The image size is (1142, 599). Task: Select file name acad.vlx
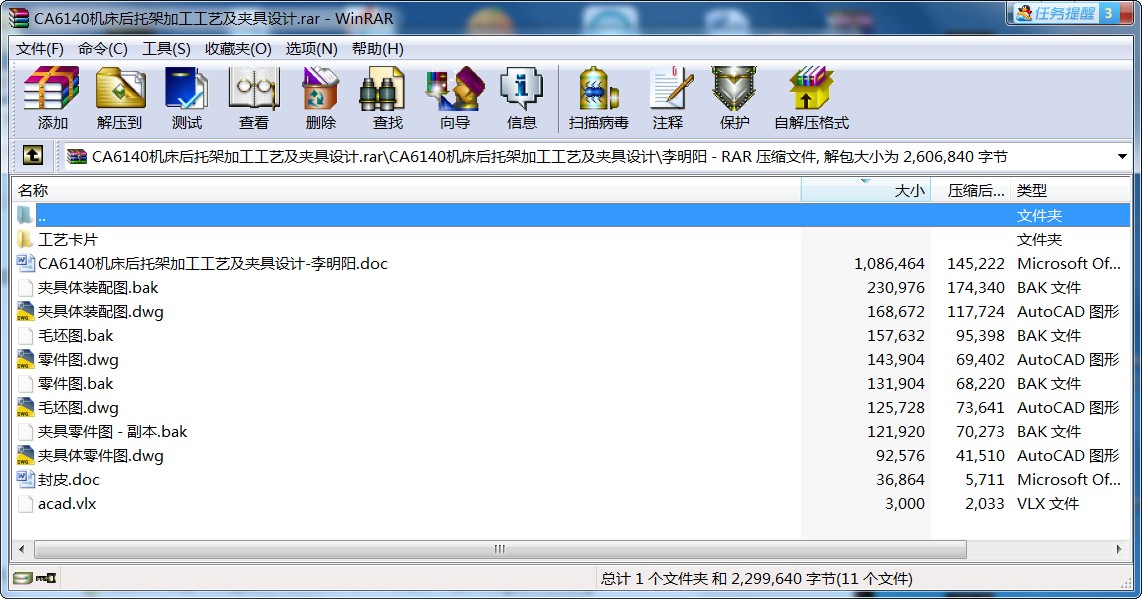[x=67, y=504]
